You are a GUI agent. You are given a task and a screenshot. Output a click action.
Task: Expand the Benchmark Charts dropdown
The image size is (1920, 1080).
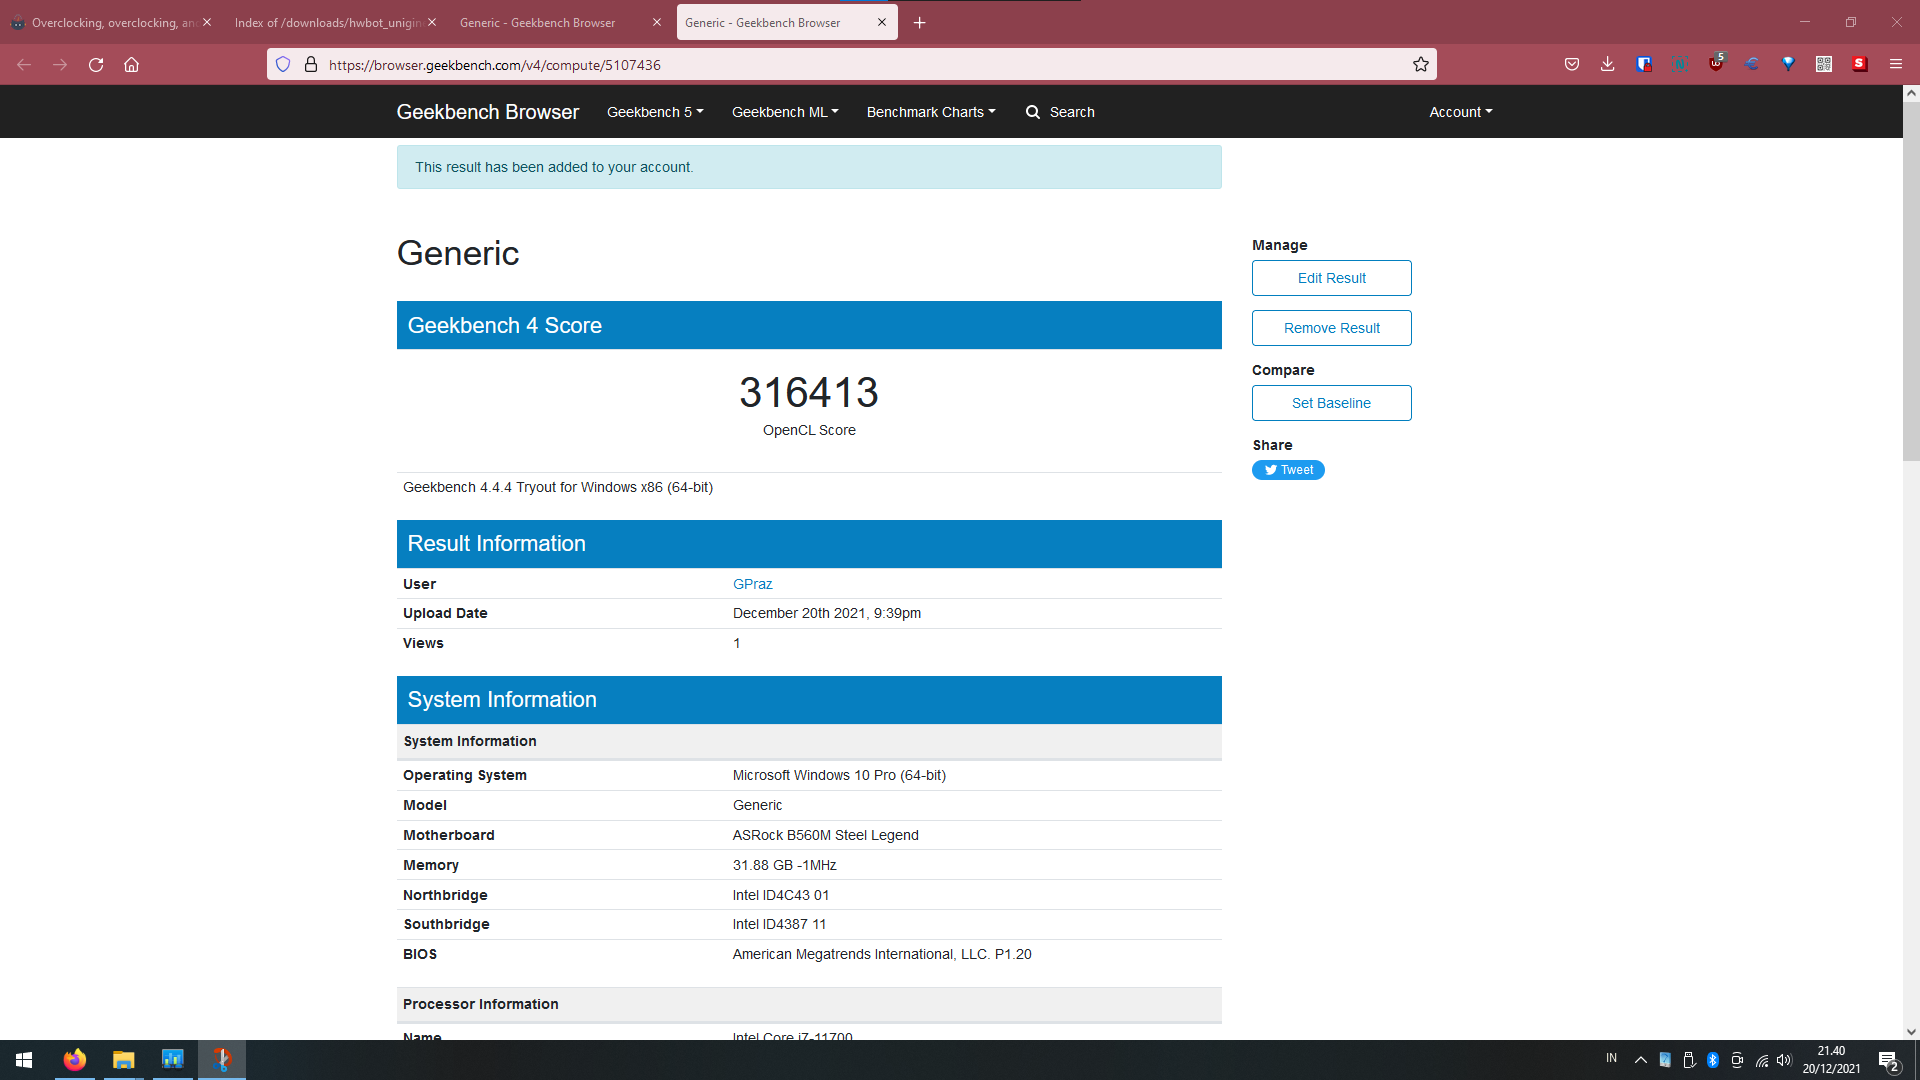click(931, 112)
